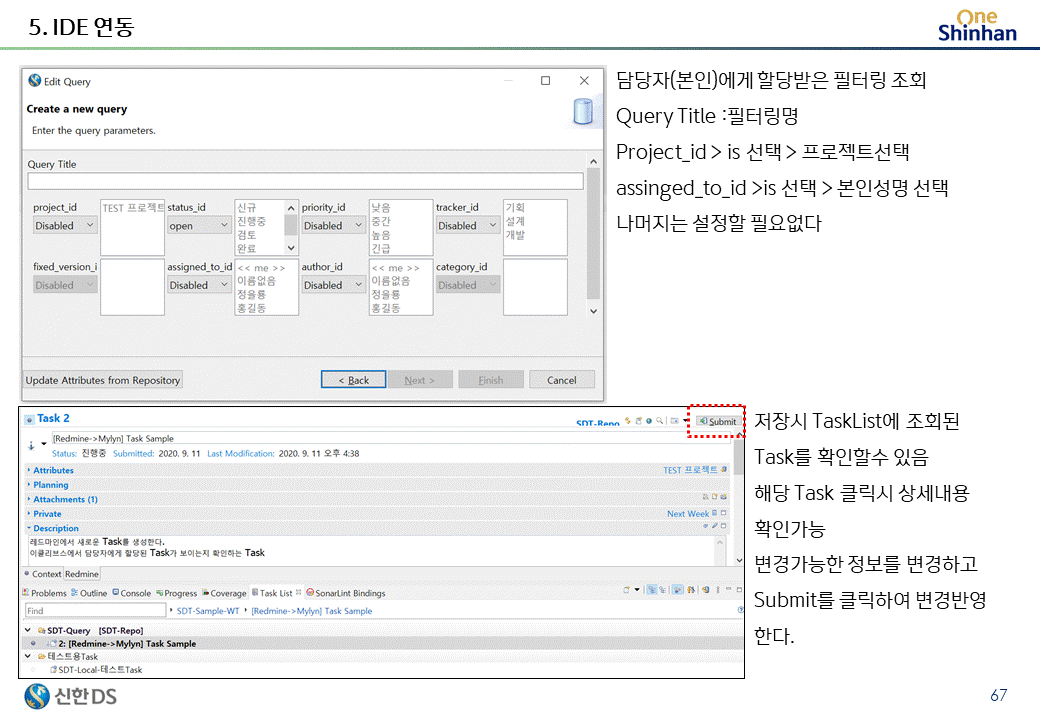The height and width of the screenshot is (720, 1040).
Task: Open the author_id operator dropdown
Action: click(x=334, y=285)
